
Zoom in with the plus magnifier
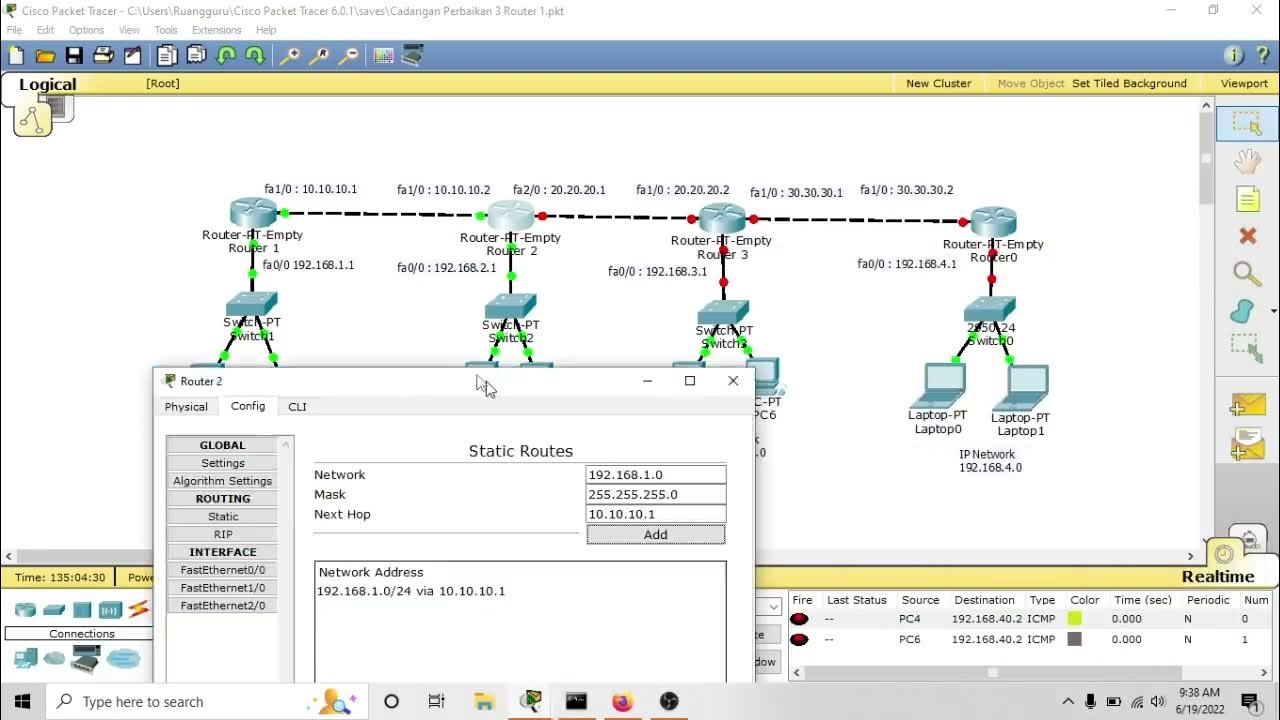click(289, 56)
